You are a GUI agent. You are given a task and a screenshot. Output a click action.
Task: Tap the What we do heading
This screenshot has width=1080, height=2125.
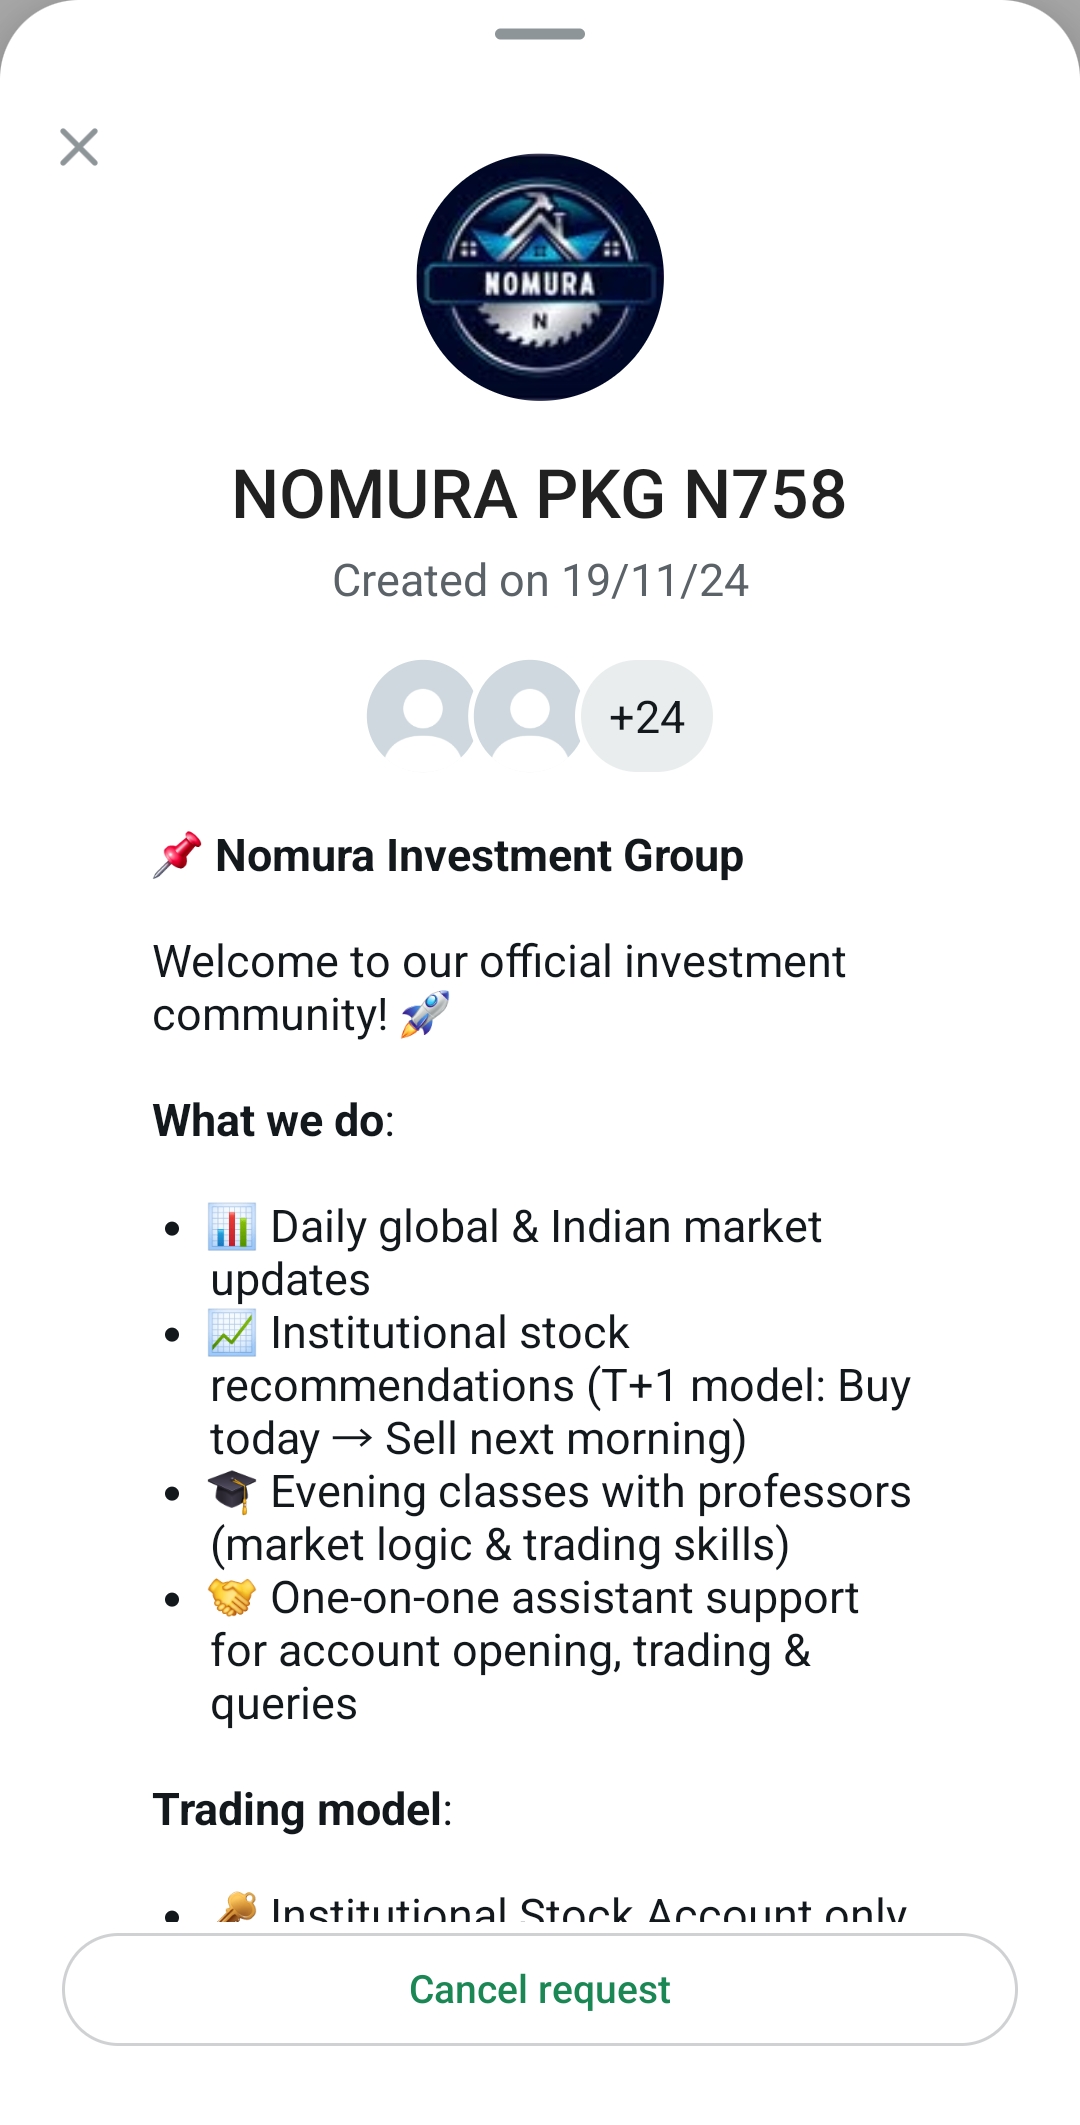268,1121
